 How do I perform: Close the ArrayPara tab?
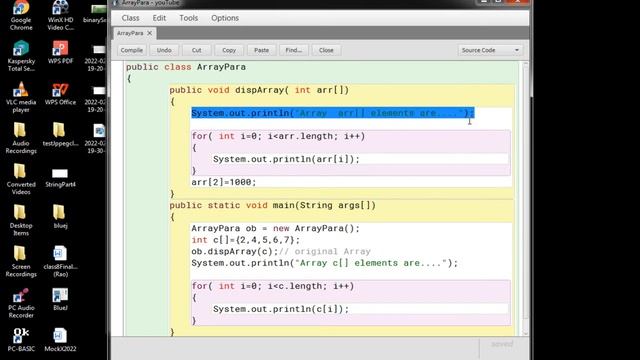click(x=149, y=33)
